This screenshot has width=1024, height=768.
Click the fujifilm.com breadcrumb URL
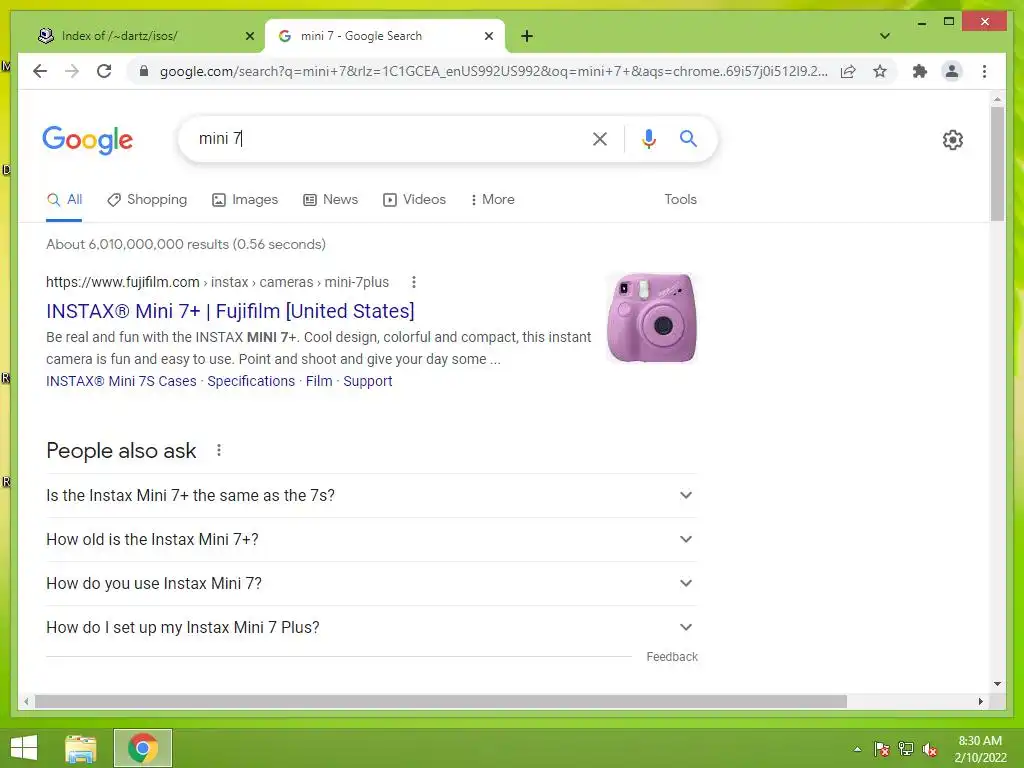pyautogui.click(x=217, y=282)
